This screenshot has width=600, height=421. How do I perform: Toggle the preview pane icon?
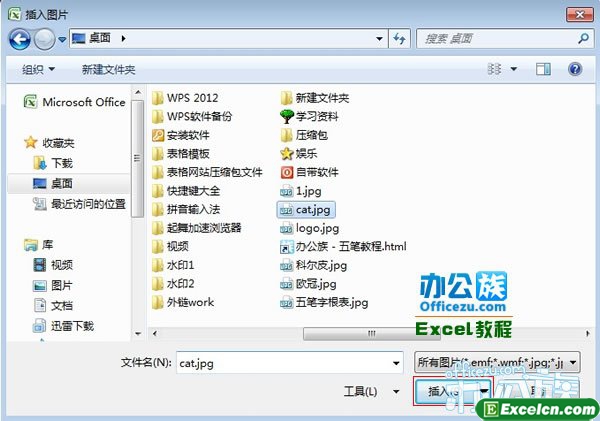point(543,69)
